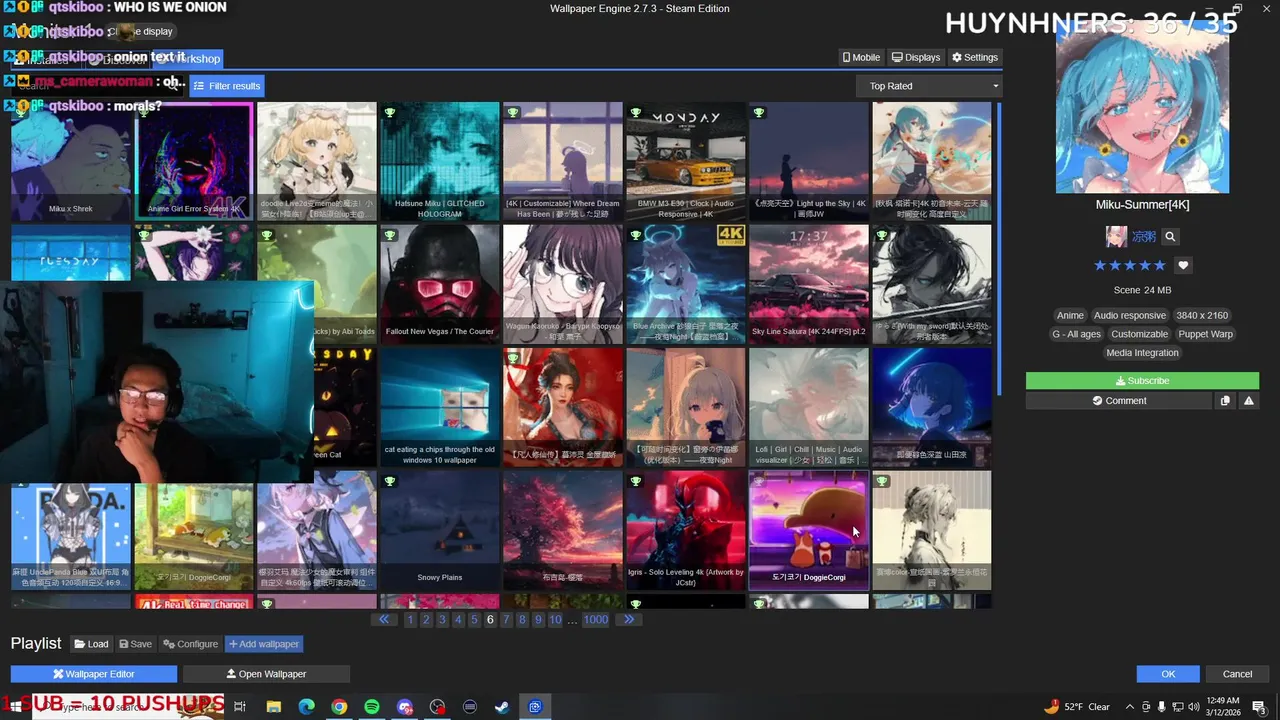The width and height of the screenshot is (1280, 720).
Task: Select Igris - Solo Leveling 4k wallpaper
Action: click(x=686, y=531)
